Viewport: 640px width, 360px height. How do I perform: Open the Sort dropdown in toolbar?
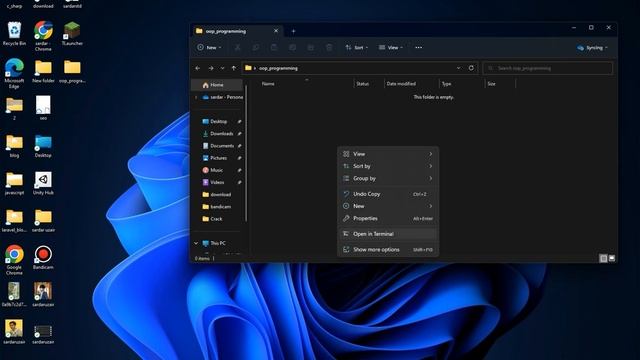point(356,48)
